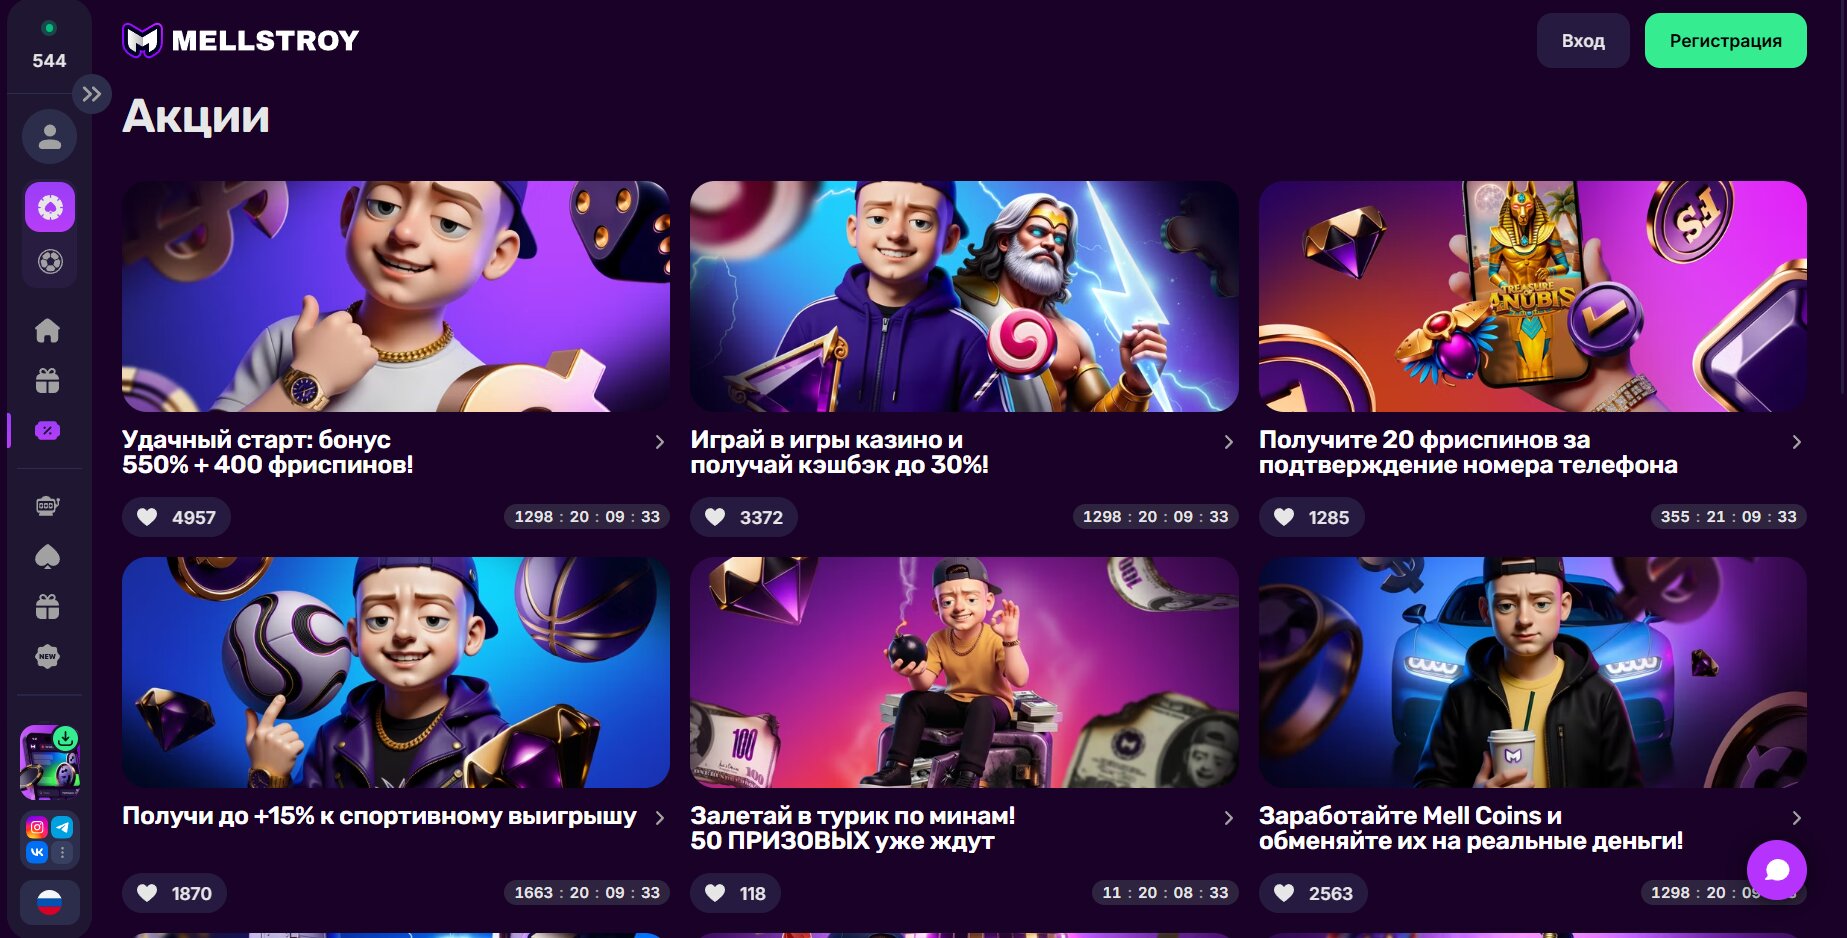Open slots machine icon in sidebar
The width and height of the screenshot is (1847, 938).
click(x=48, y=506)
